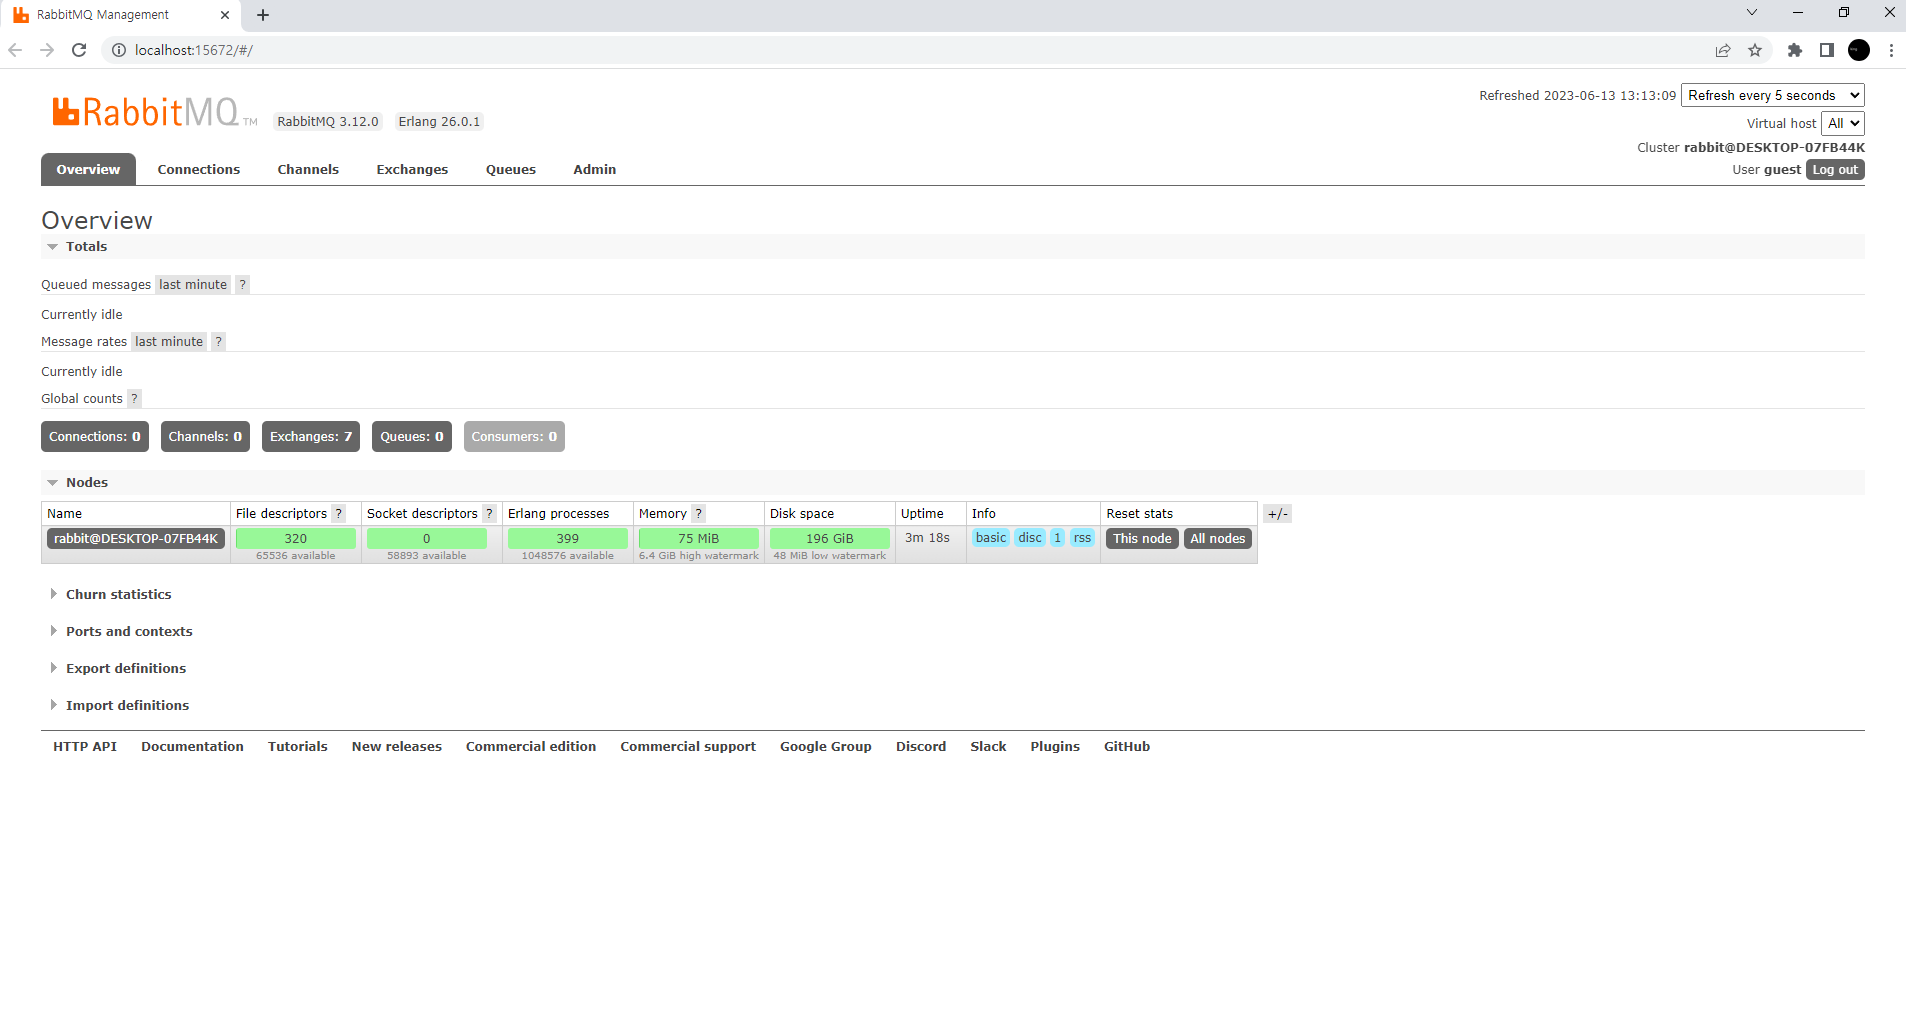Open the Virtual host dropdown
1906x1034 pixels.
tap(1843, 123)
